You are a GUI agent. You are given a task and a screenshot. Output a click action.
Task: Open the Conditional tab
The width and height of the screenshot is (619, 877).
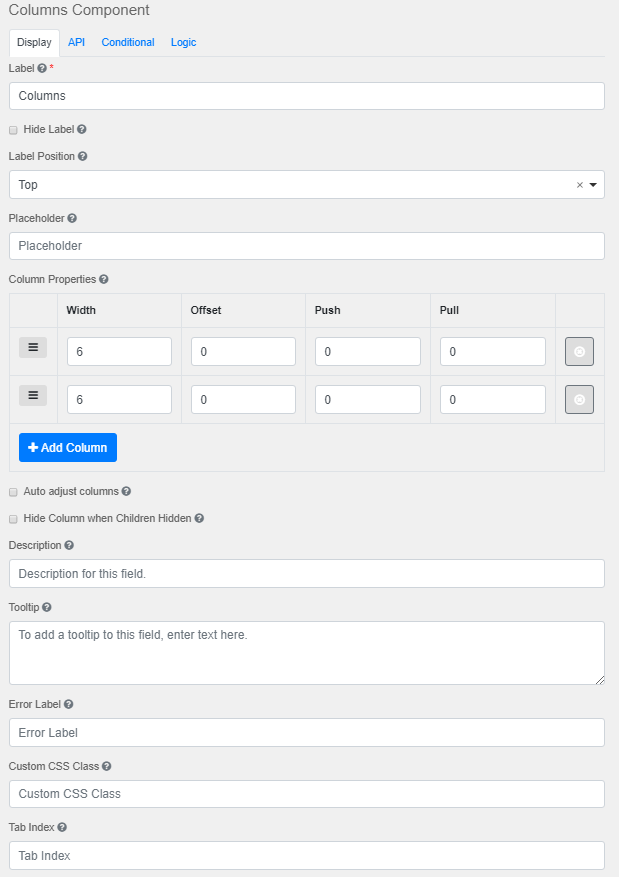click(x=127, y=42)
